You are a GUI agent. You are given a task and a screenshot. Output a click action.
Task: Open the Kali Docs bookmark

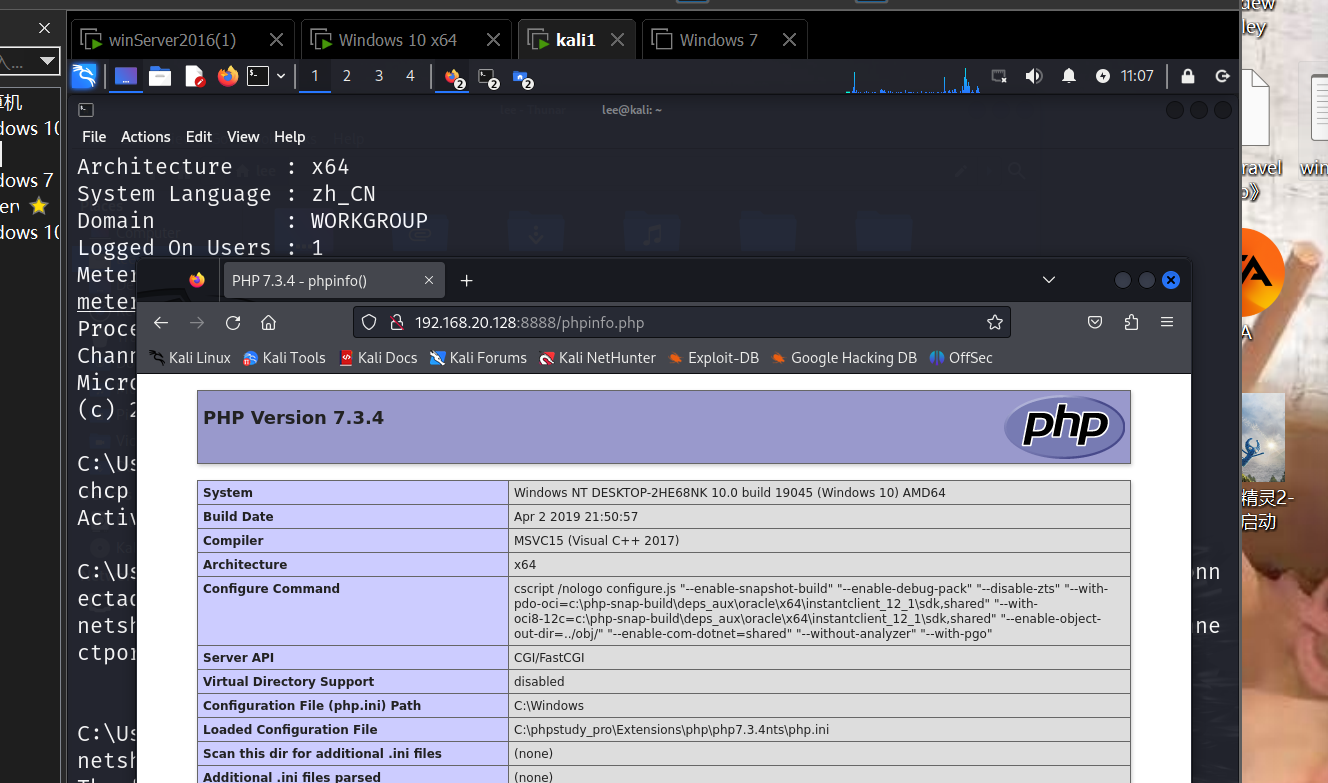click(378, 358)
